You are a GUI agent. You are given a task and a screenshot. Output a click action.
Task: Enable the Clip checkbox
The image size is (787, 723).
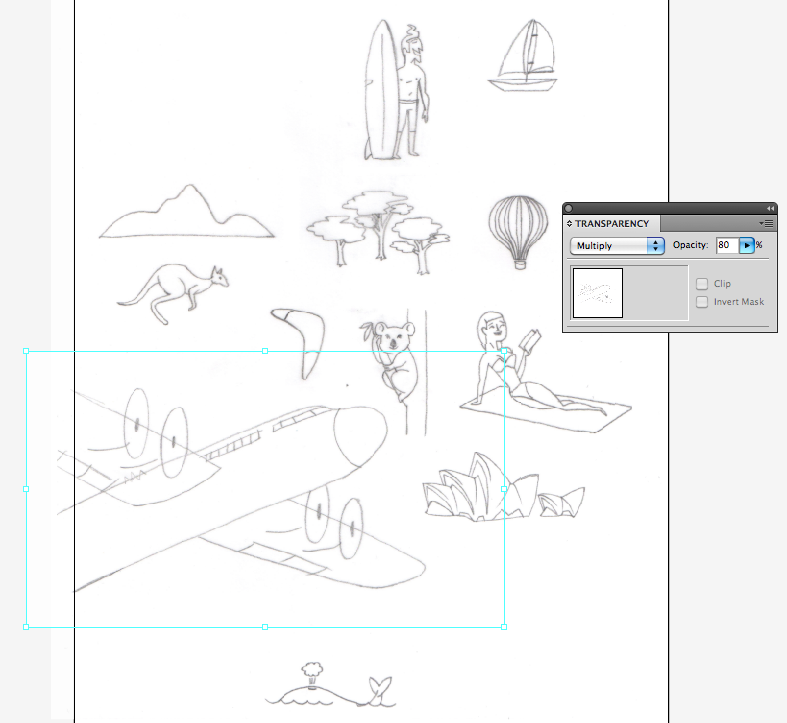(702, 284)
